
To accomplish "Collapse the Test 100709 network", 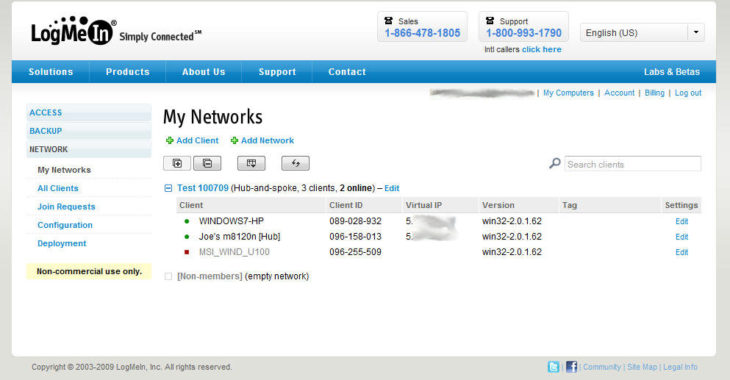I will [x=168, y=188].
